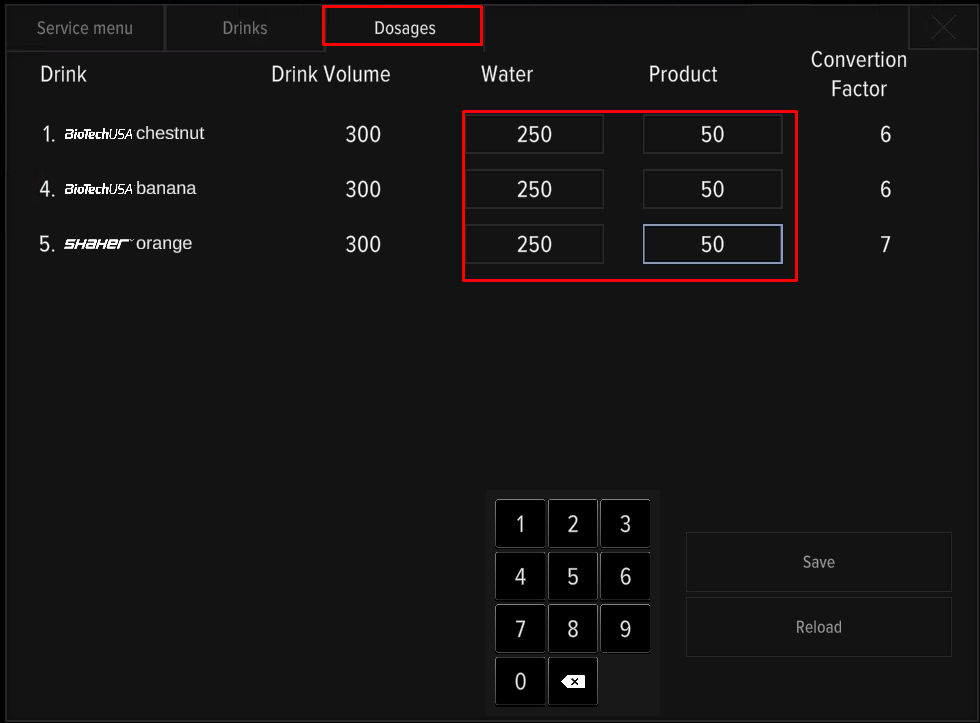Edit banana drink Water field
980x723 pixels.
[x=534, y=189]
